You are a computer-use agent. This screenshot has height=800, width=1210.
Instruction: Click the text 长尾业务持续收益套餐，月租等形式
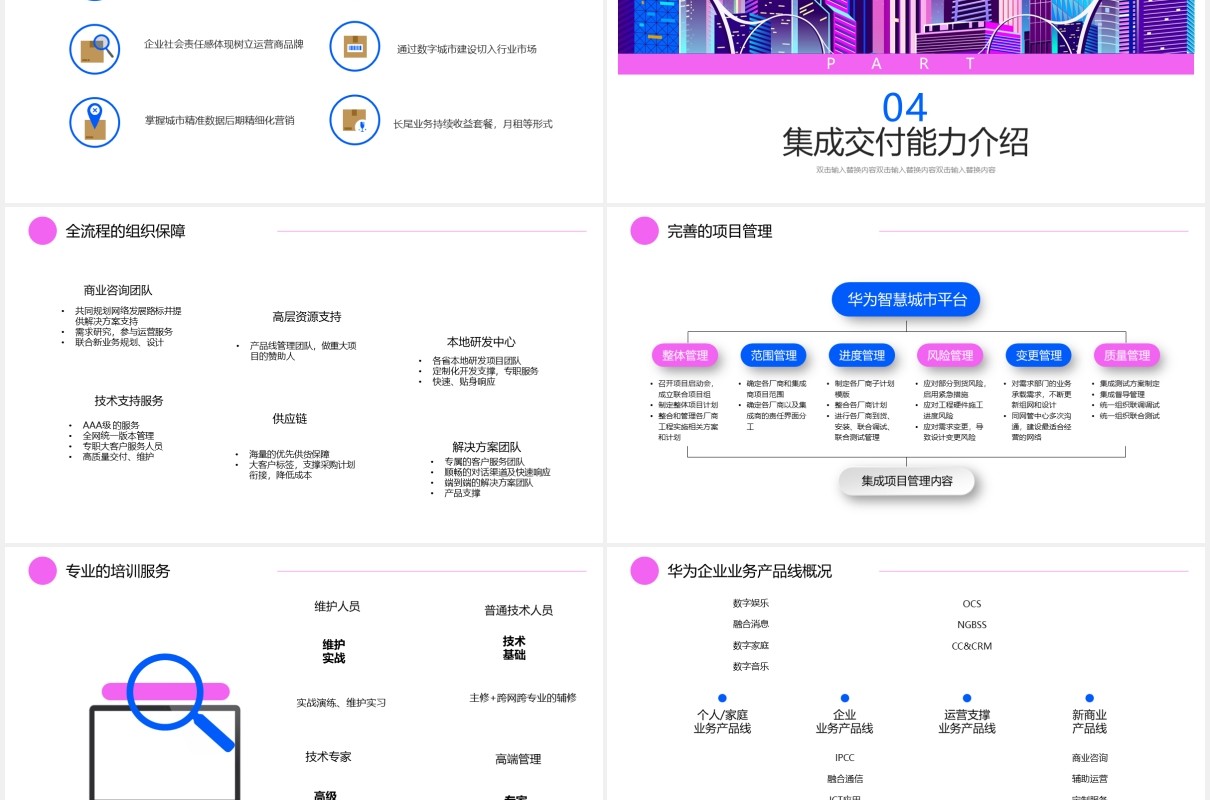472,124
